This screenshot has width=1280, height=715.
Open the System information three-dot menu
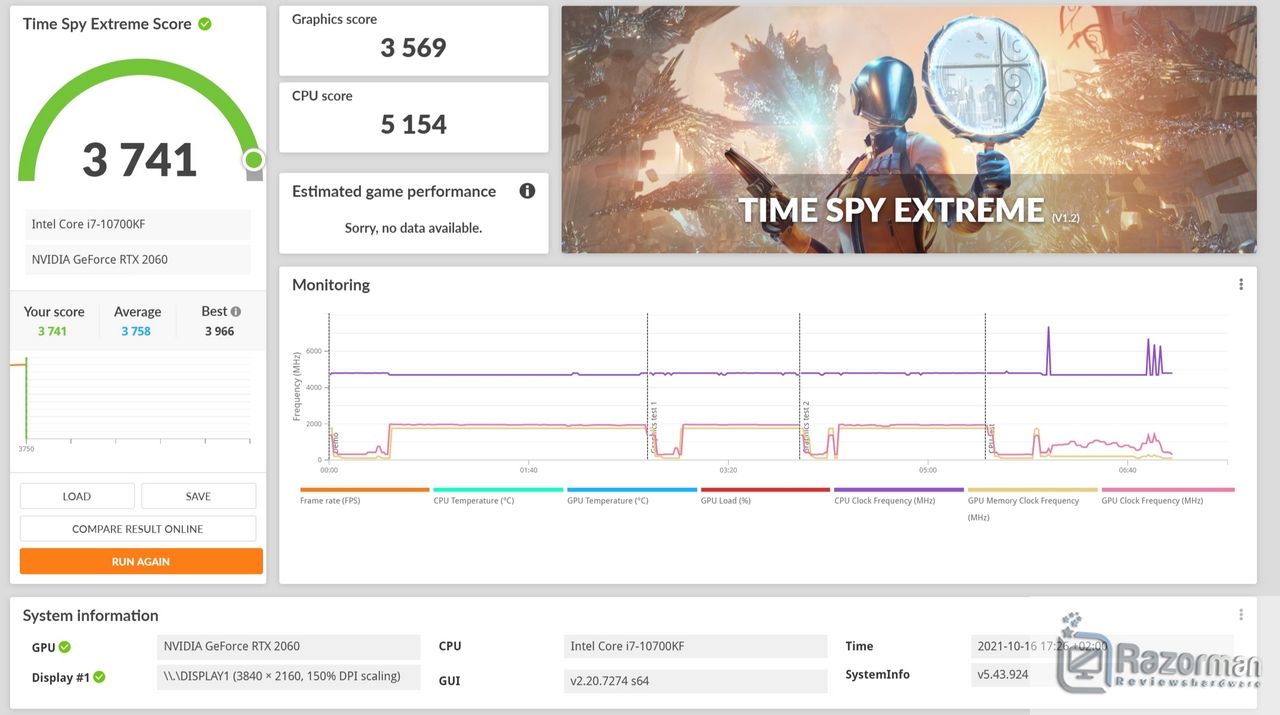click(x=1241, y=615)
